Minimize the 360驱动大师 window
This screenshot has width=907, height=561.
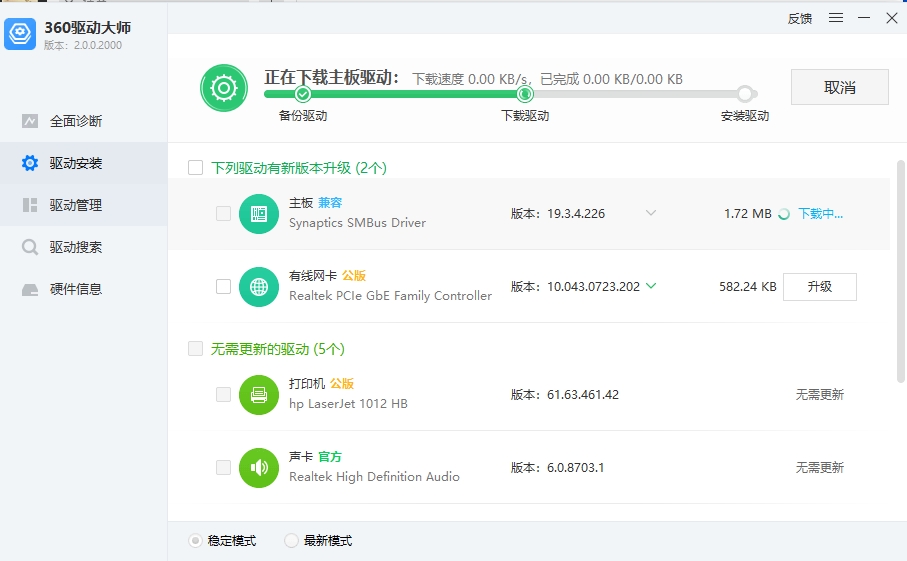(x=864, y=18)
